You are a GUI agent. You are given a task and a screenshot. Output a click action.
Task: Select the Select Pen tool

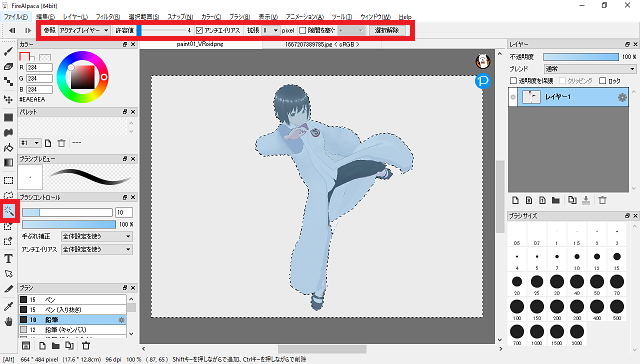(x=8, y=226)
